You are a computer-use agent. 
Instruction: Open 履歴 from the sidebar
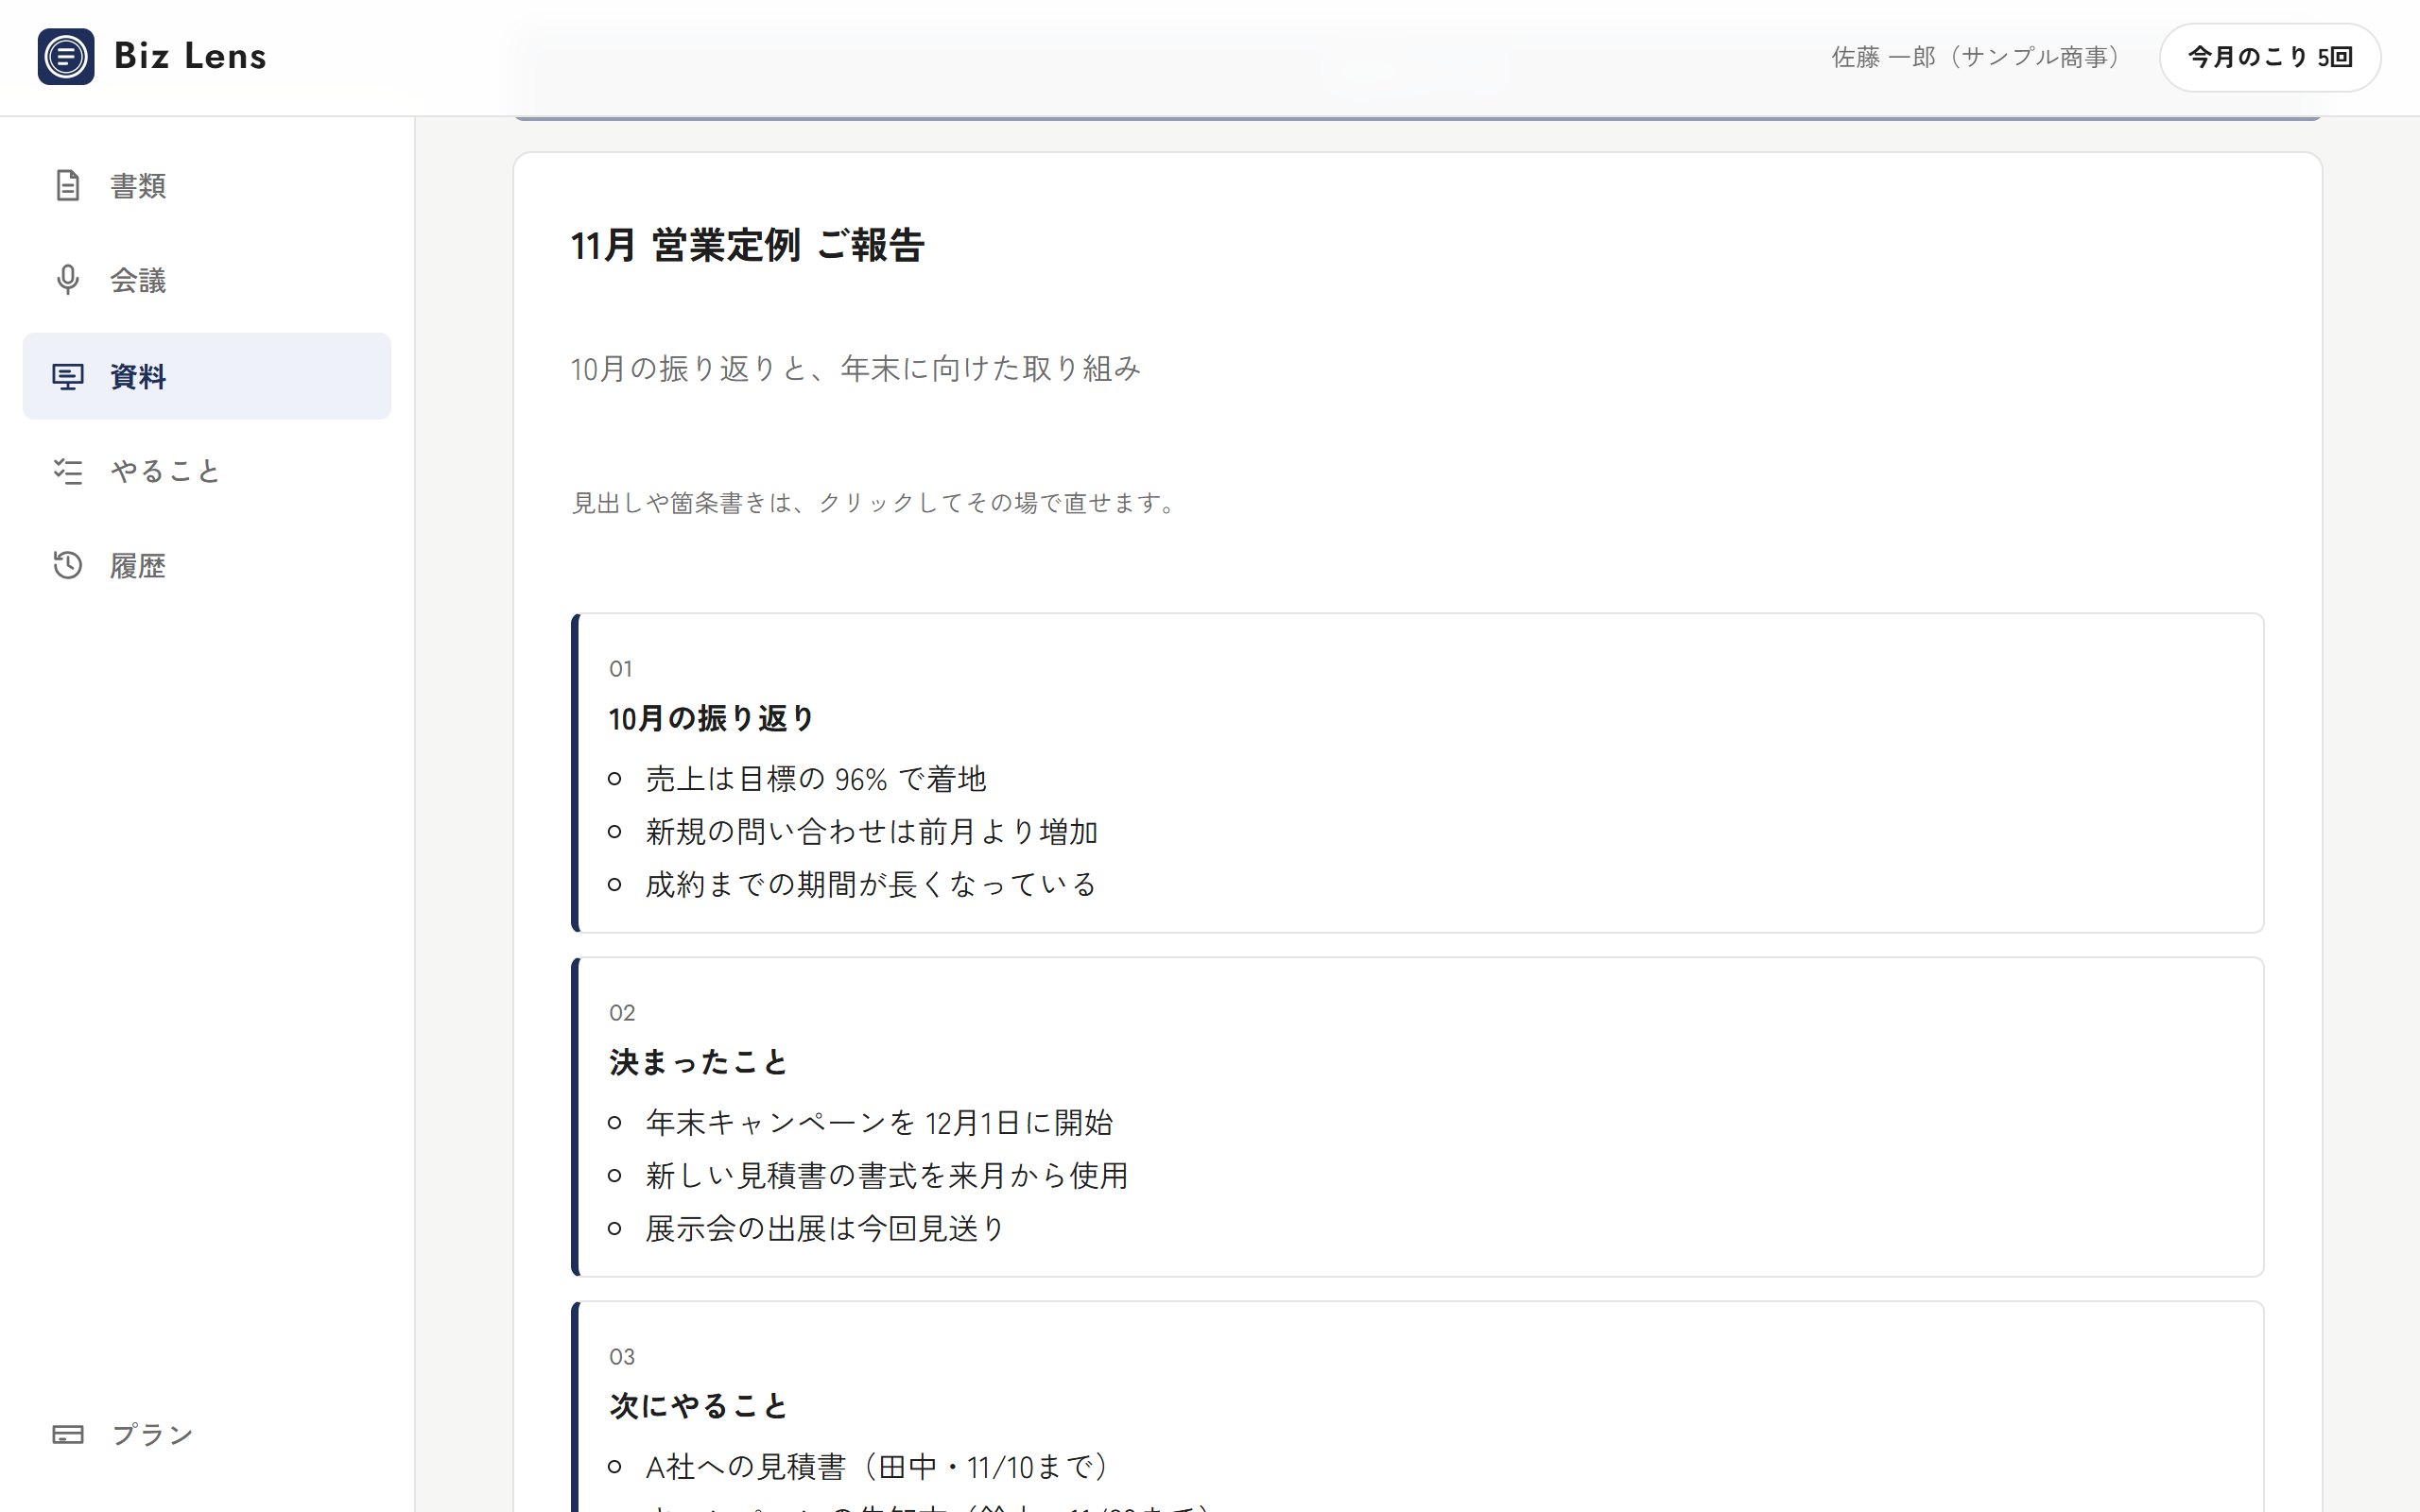[207, 565]
